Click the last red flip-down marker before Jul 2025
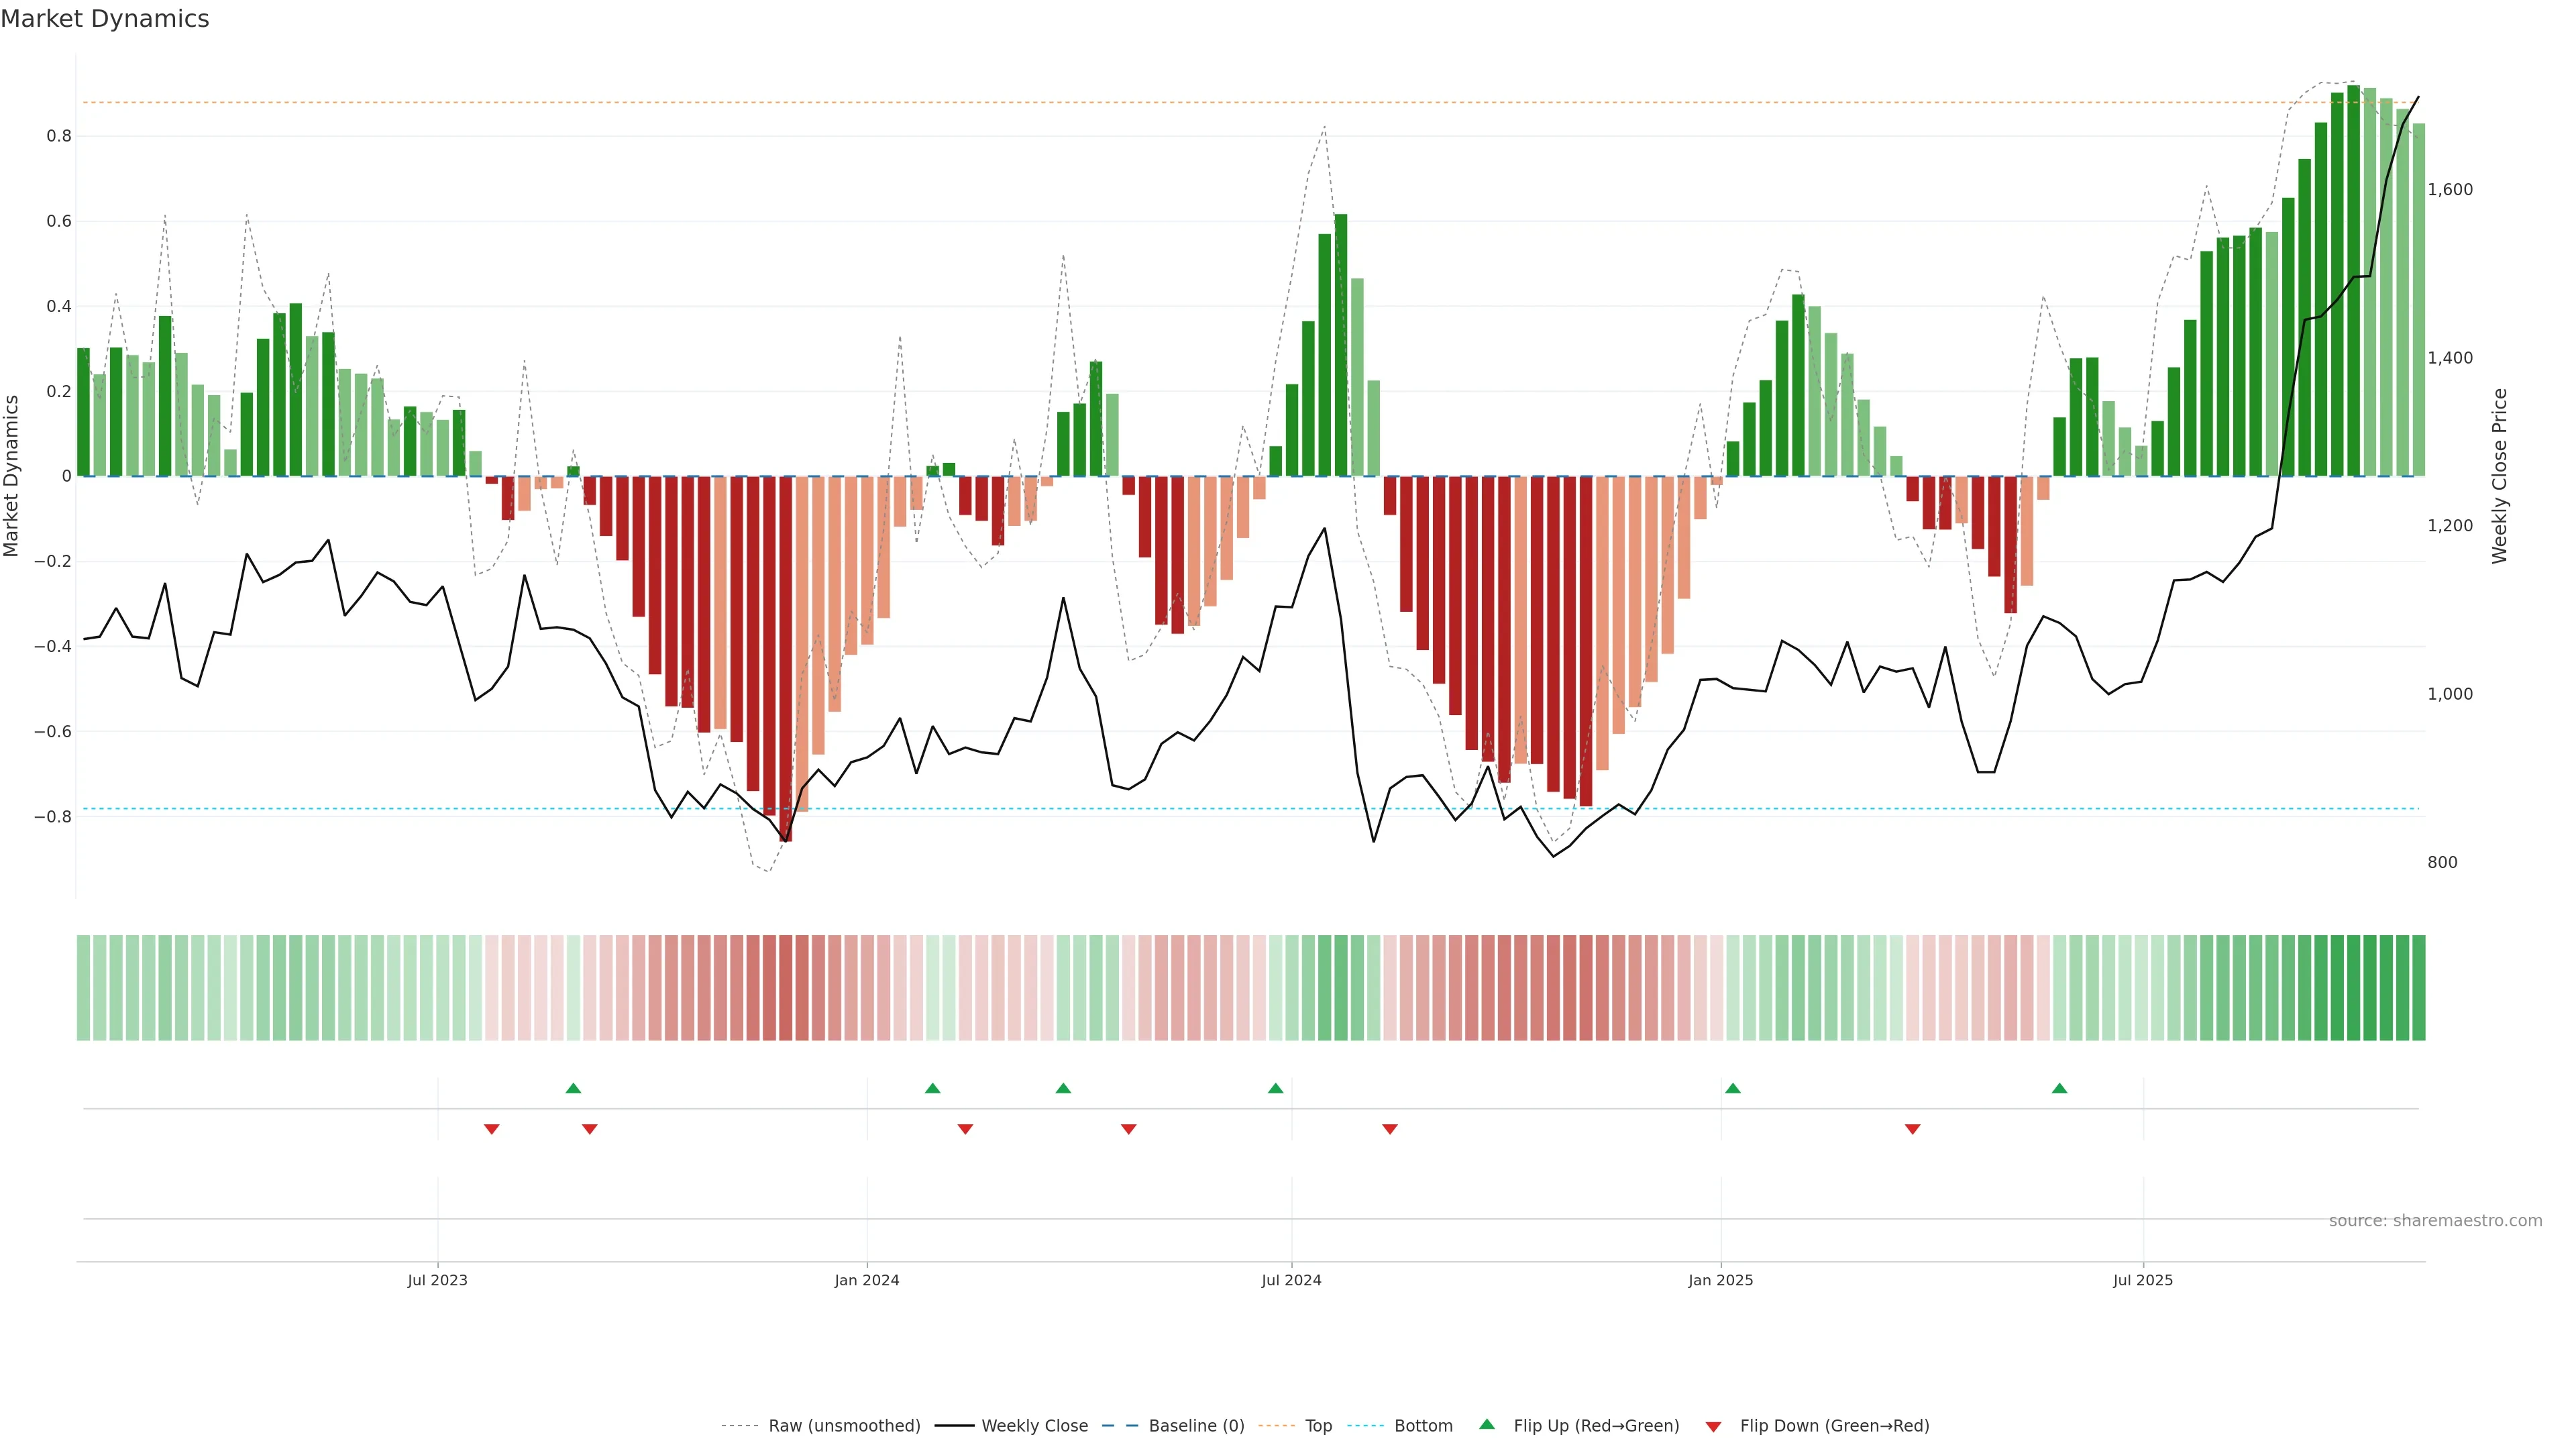Image resolution: width=2576 pixels, height=1449 pixels. tap(1912, 1129)
